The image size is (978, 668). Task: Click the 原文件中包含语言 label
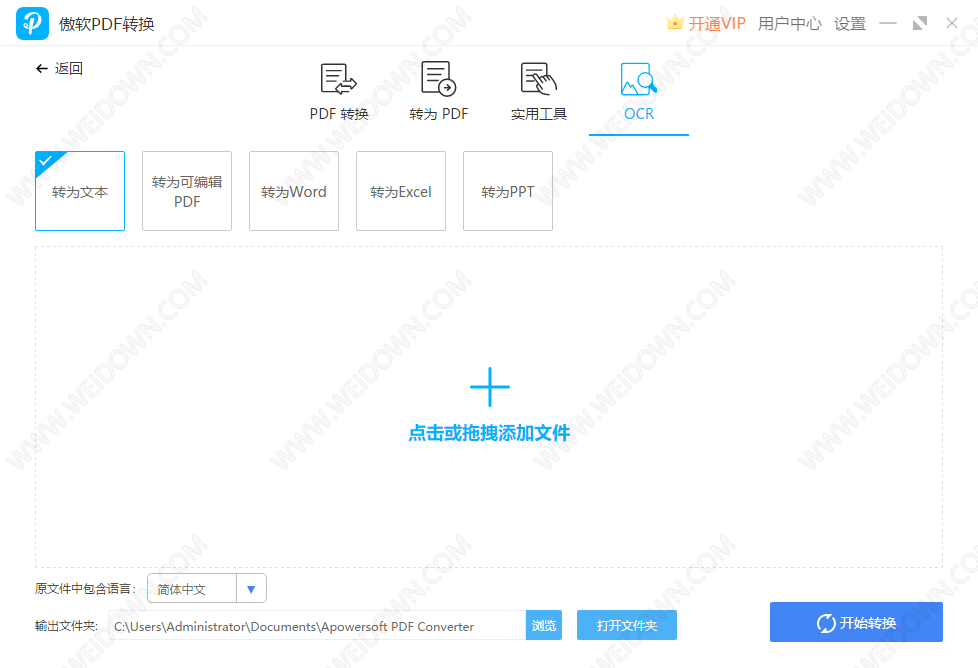click(85, 589)
